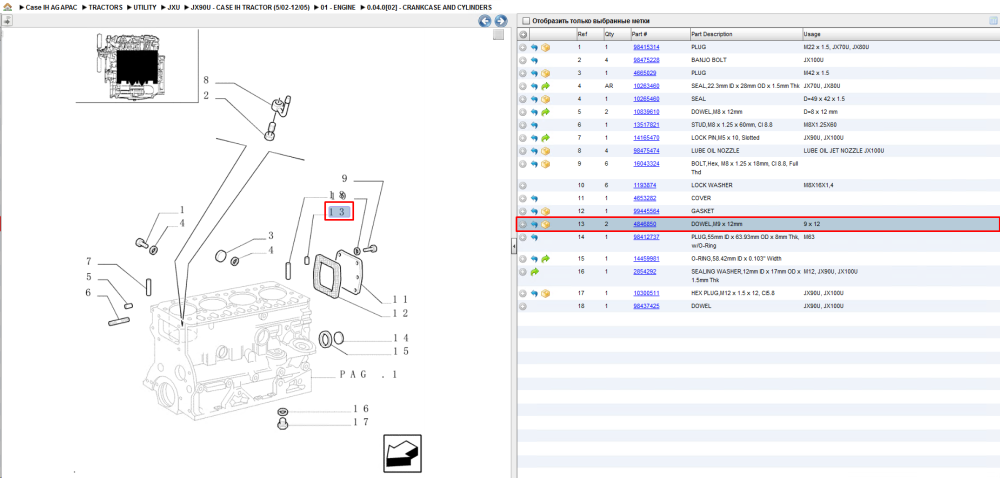Add the LOCK WASHER row with plus icon
This screenshot has width=1000, height=478.
click(x=523, y=185)
